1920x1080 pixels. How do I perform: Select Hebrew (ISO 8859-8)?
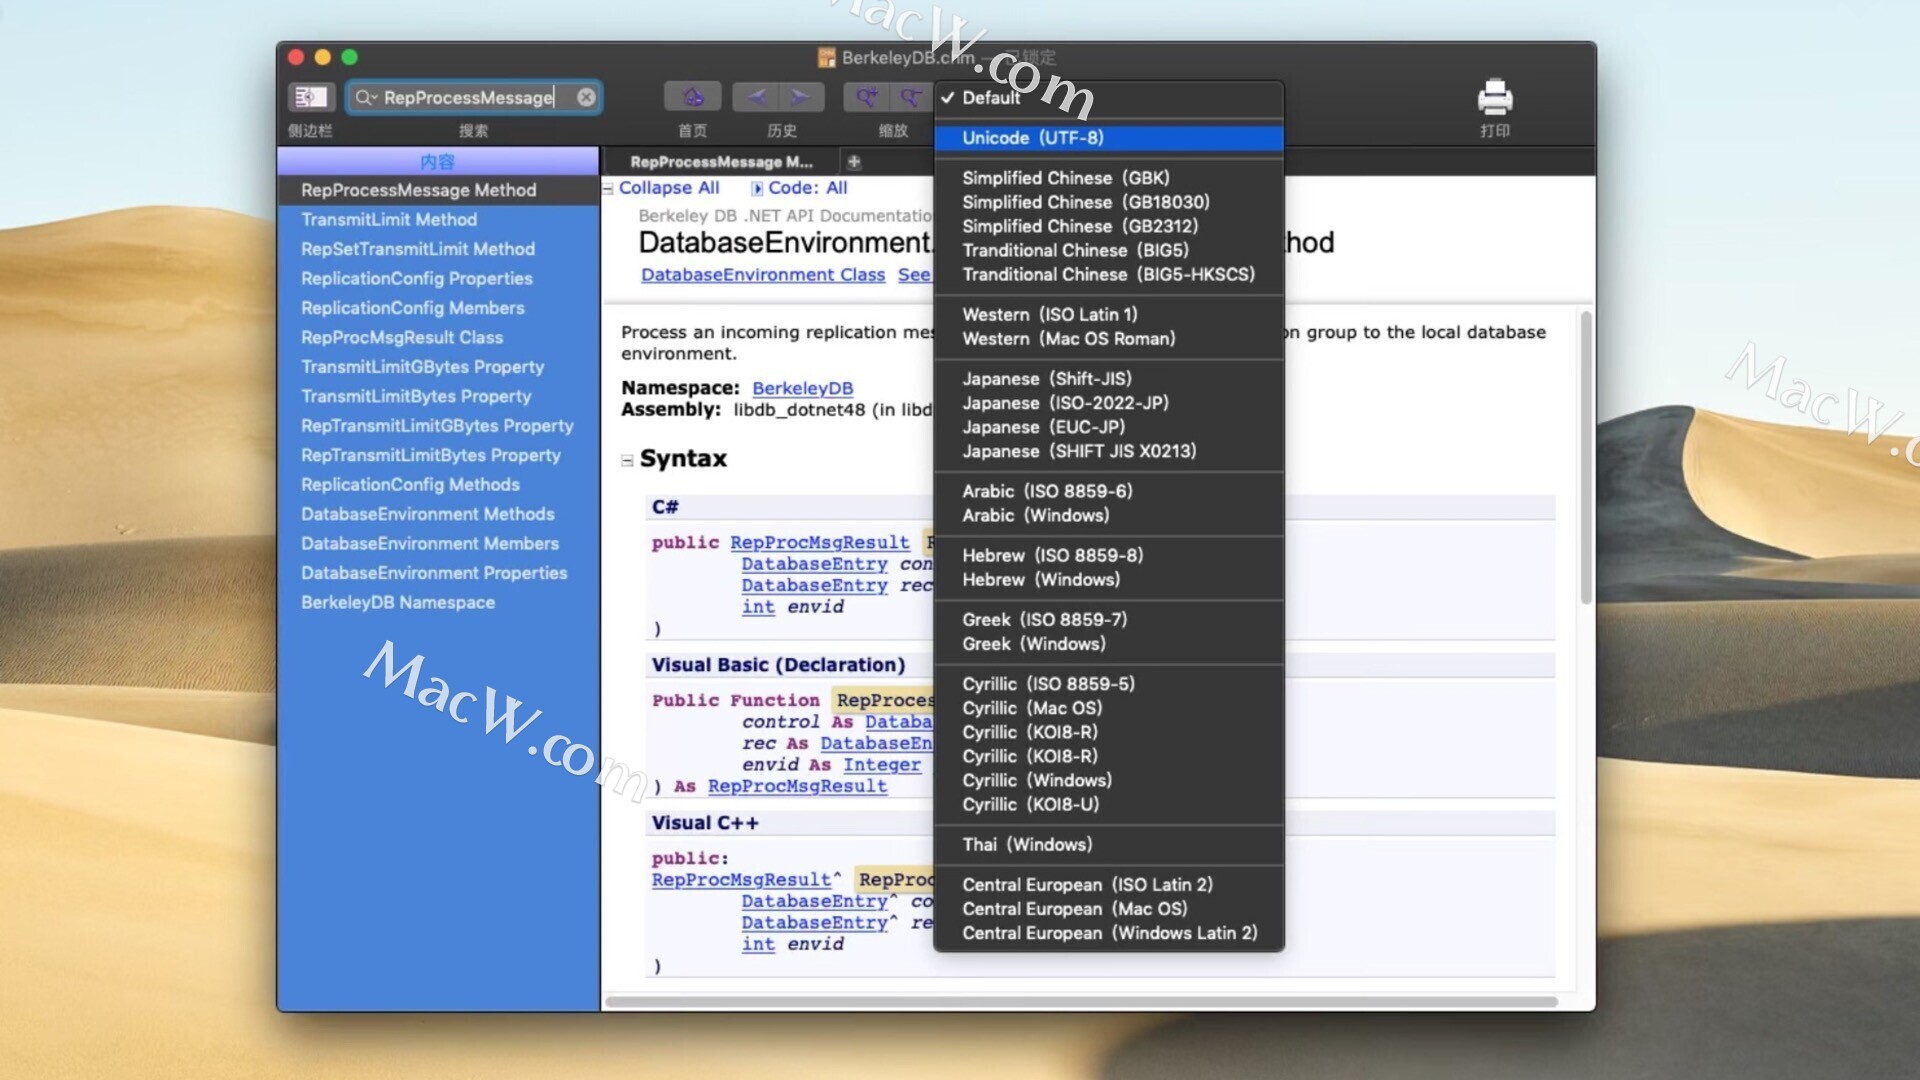pyautogui.click(x=1109, y=555)
